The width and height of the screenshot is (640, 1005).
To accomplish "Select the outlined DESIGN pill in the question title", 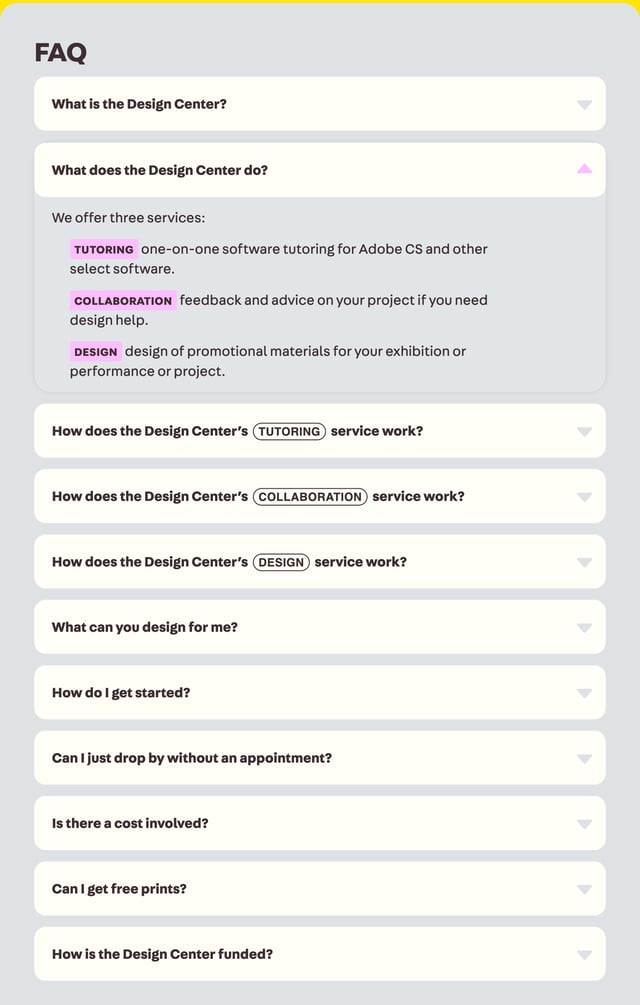I will pos(281,562).
